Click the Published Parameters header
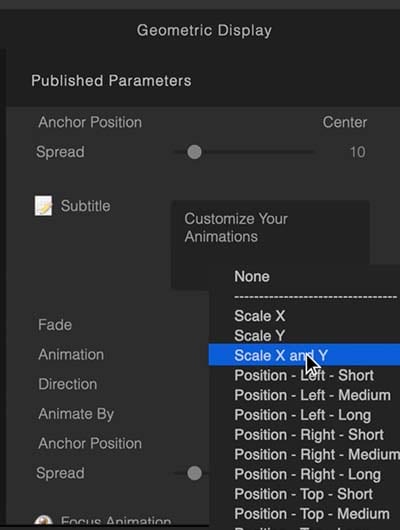This screenshot has height=530, width=400. tap(111, 81)
